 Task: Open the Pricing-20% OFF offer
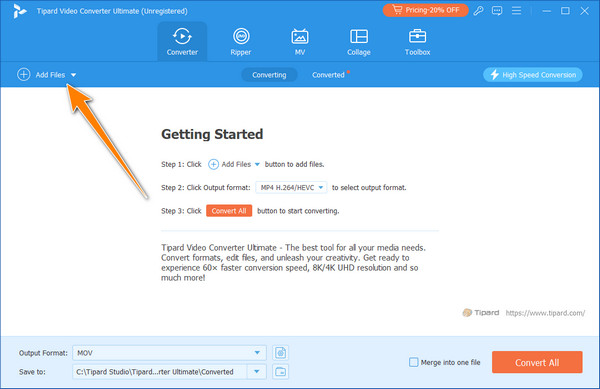(426, 10)
